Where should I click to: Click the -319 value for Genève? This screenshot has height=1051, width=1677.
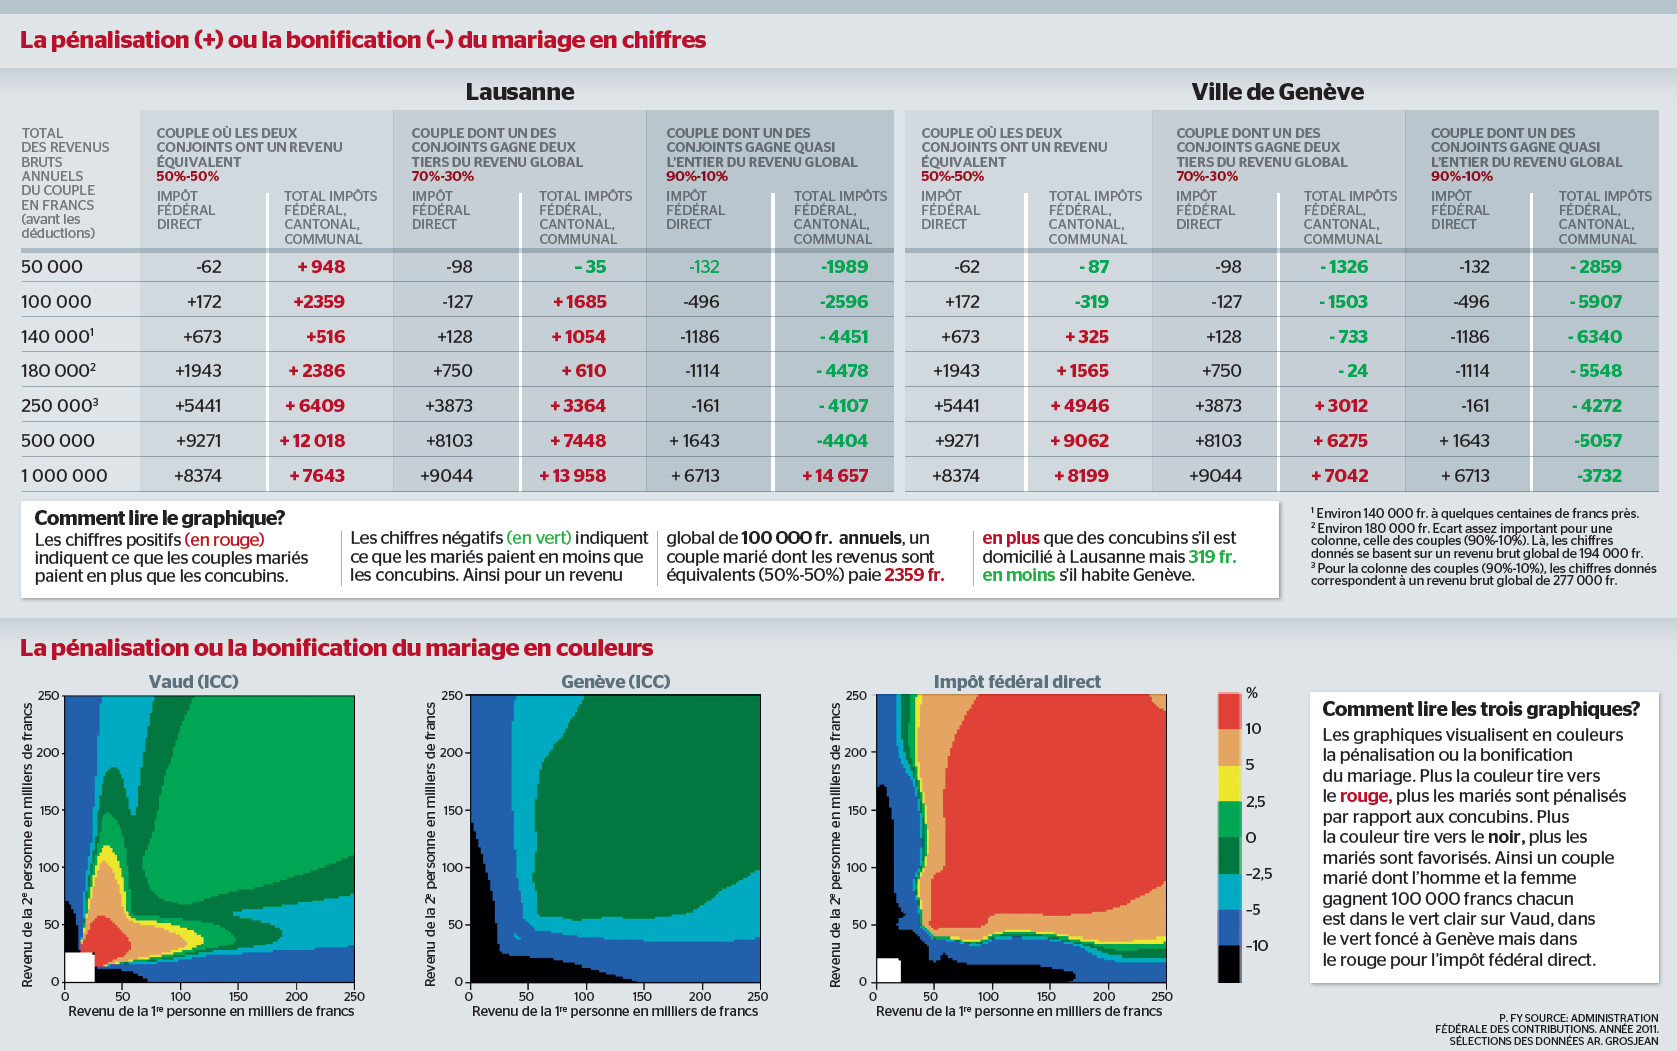1091,302
